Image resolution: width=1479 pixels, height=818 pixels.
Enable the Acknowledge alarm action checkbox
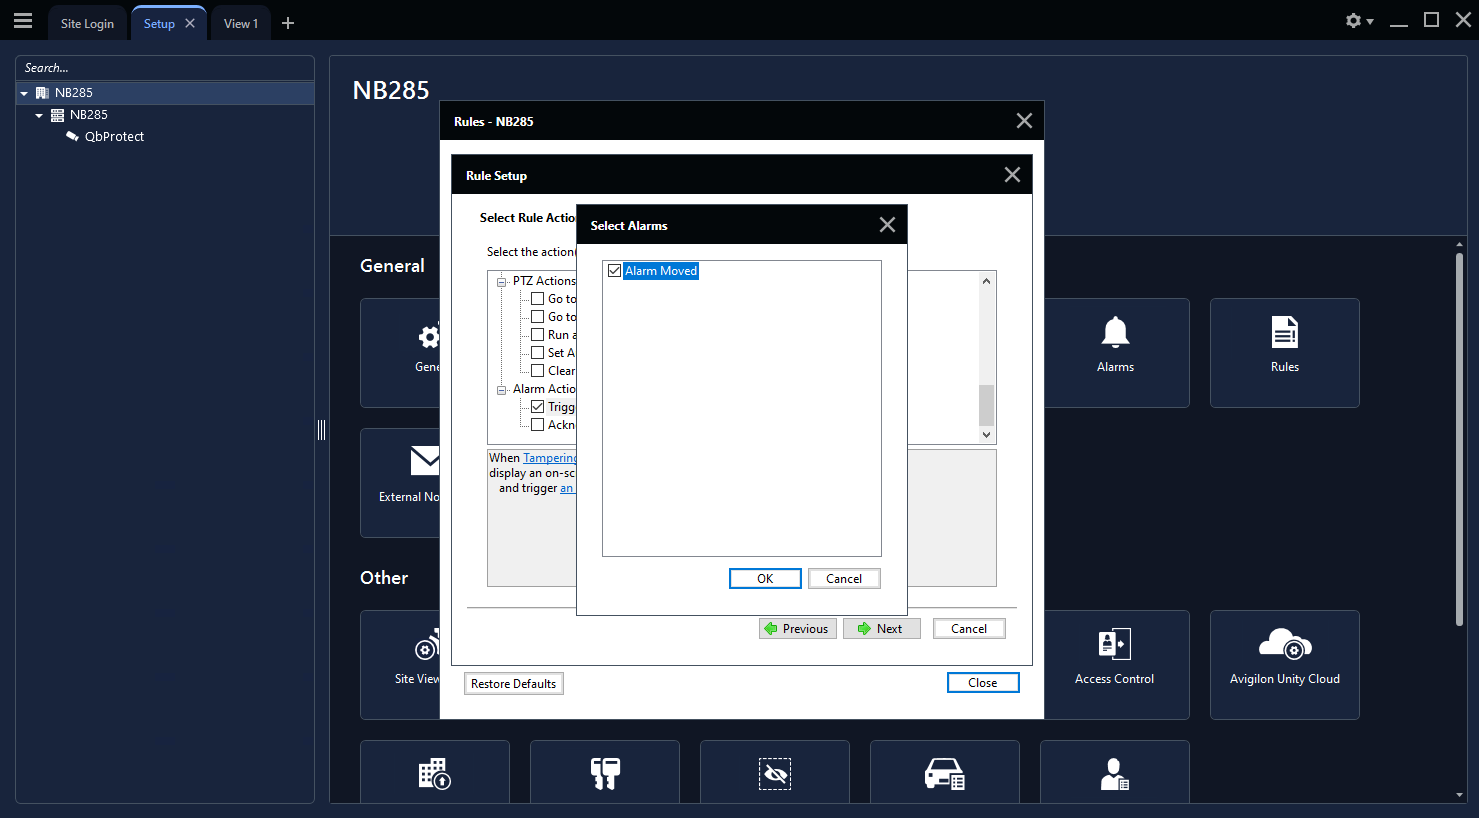538,425
